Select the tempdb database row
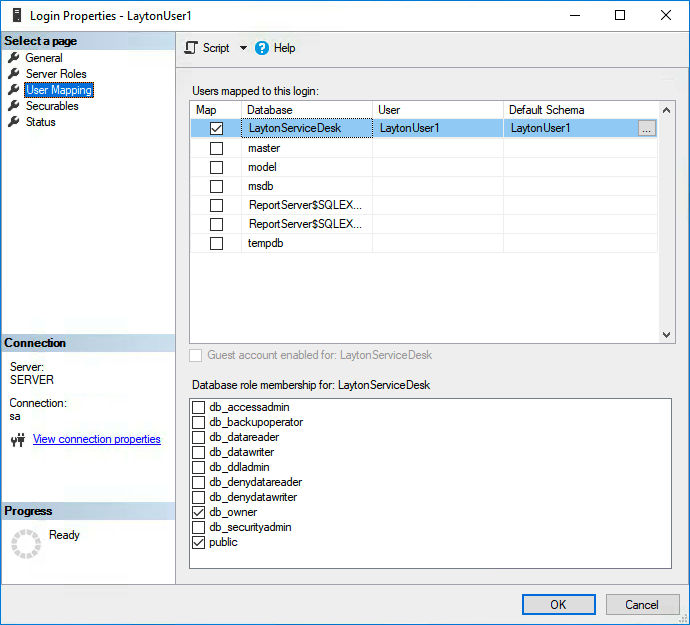Viewport: 690px width, 625px height. (424, 243)
